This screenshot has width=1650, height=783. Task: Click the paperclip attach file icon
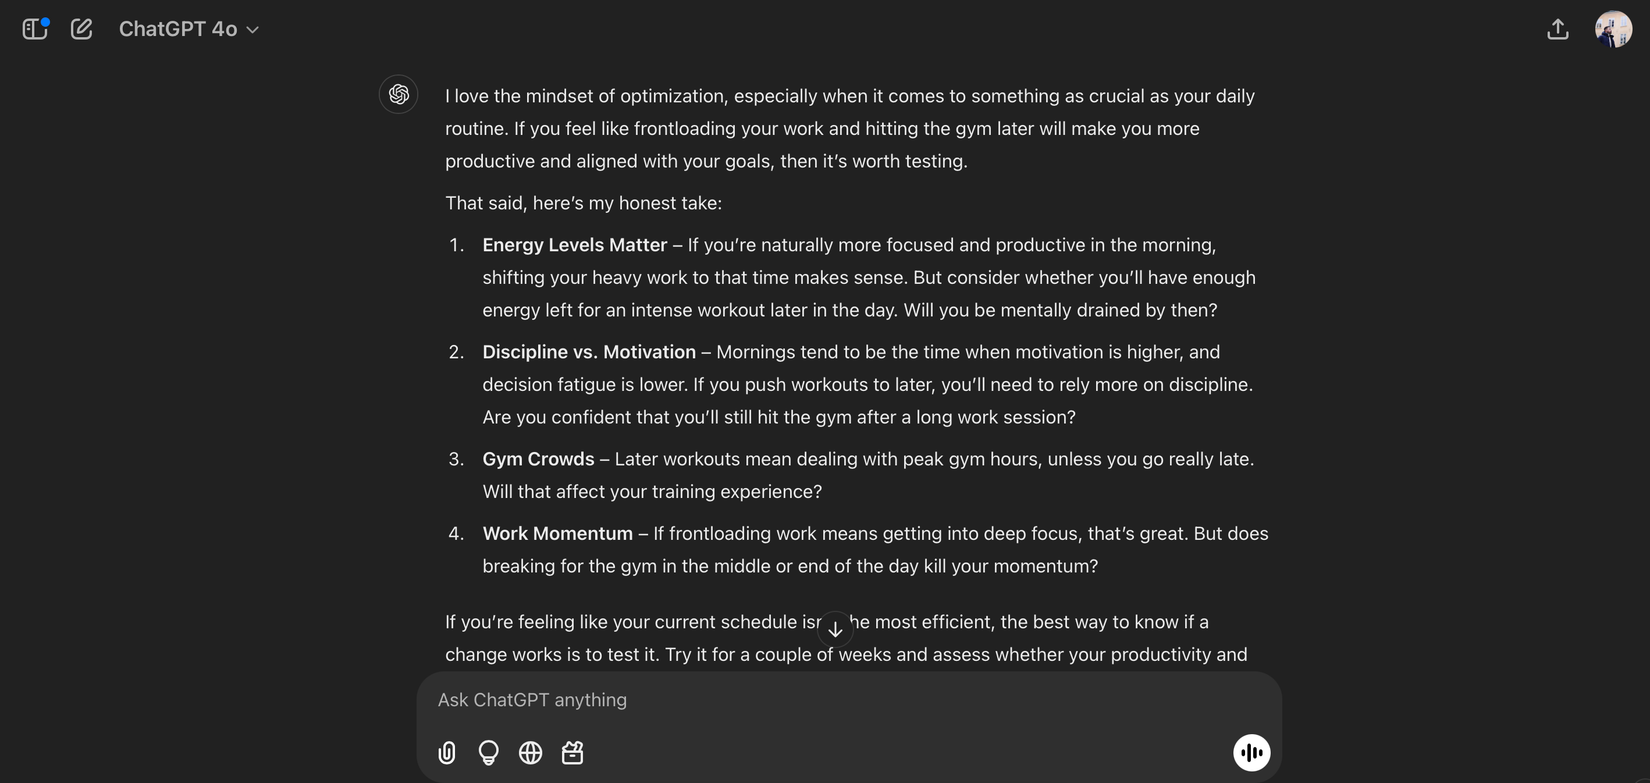pyautogui.click(x=447, y=753)
